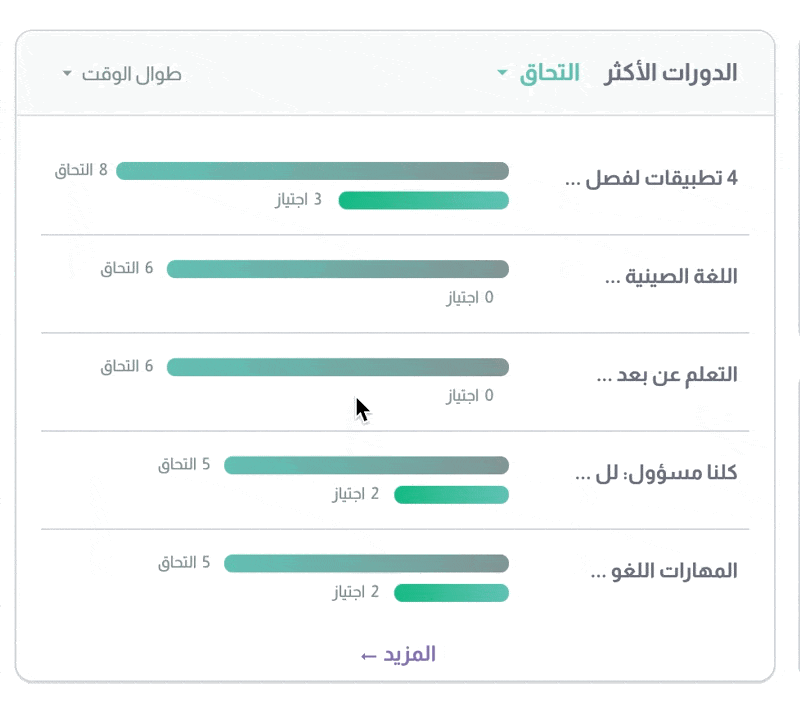Click التعلم عن بعد enrollment bar
Image resolution: width=800 pixels, height=708 pixels.
coord(338,367)
